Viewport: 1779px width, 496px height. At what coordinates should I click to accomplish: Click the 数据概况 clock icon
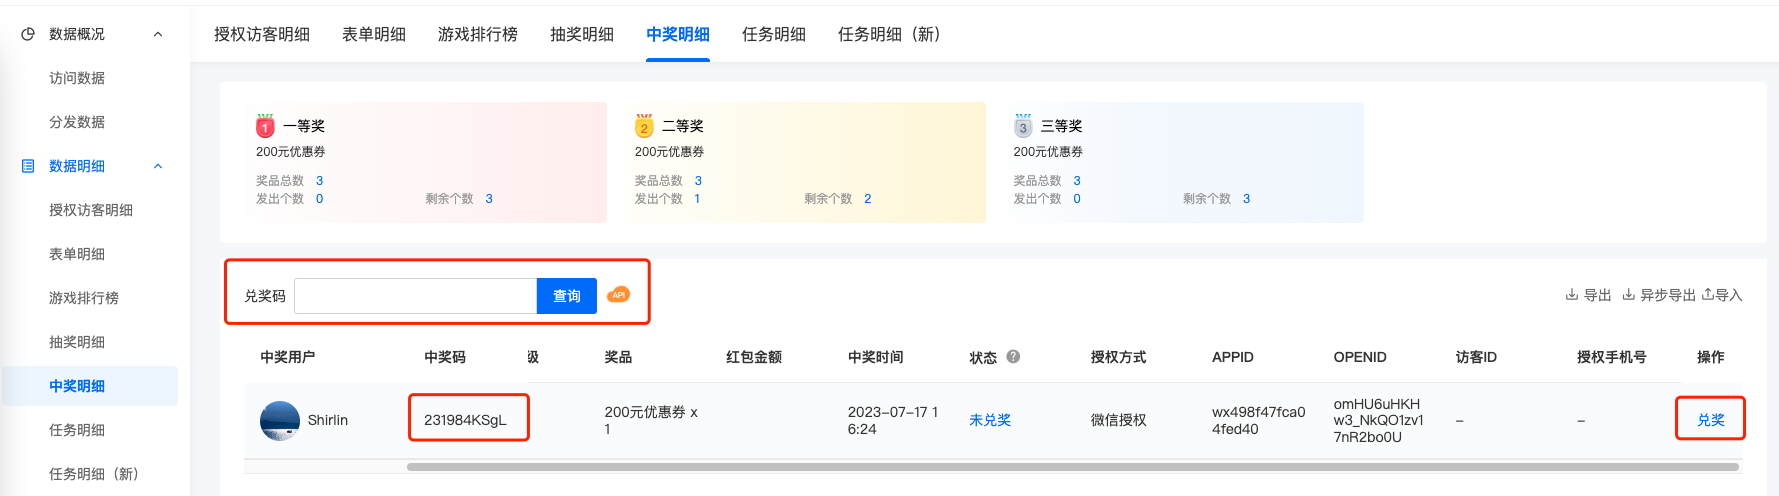tap(28, 34)
